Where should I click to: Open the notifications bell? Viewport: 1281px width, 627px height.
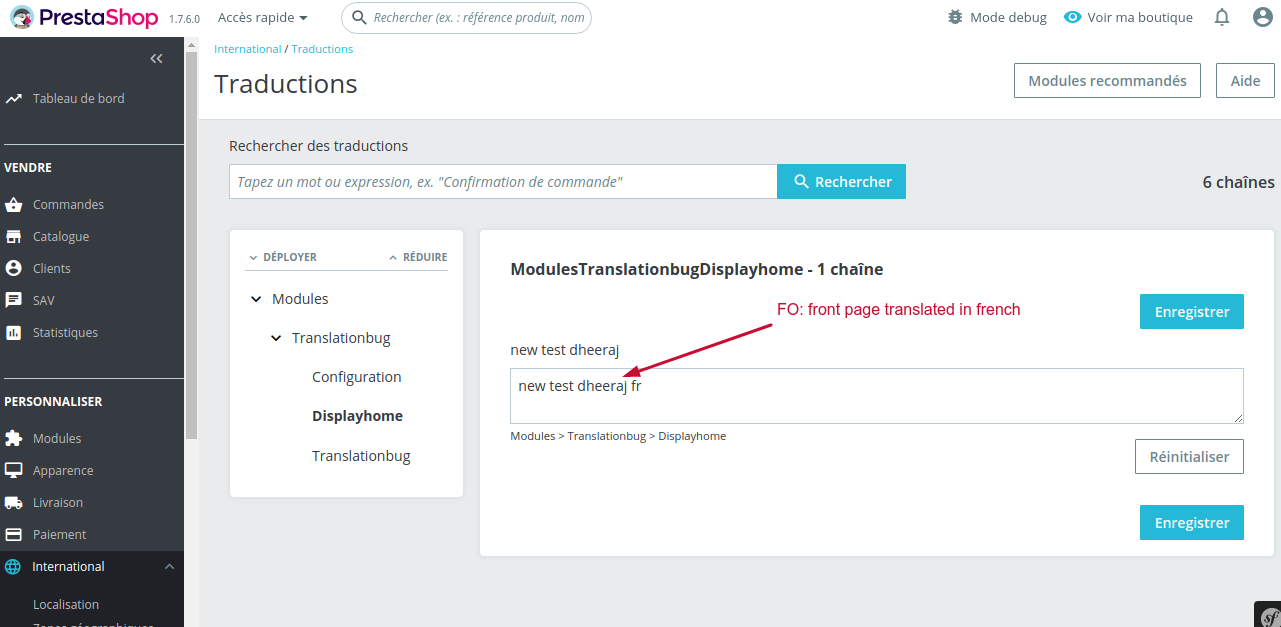coord(1221,17)
